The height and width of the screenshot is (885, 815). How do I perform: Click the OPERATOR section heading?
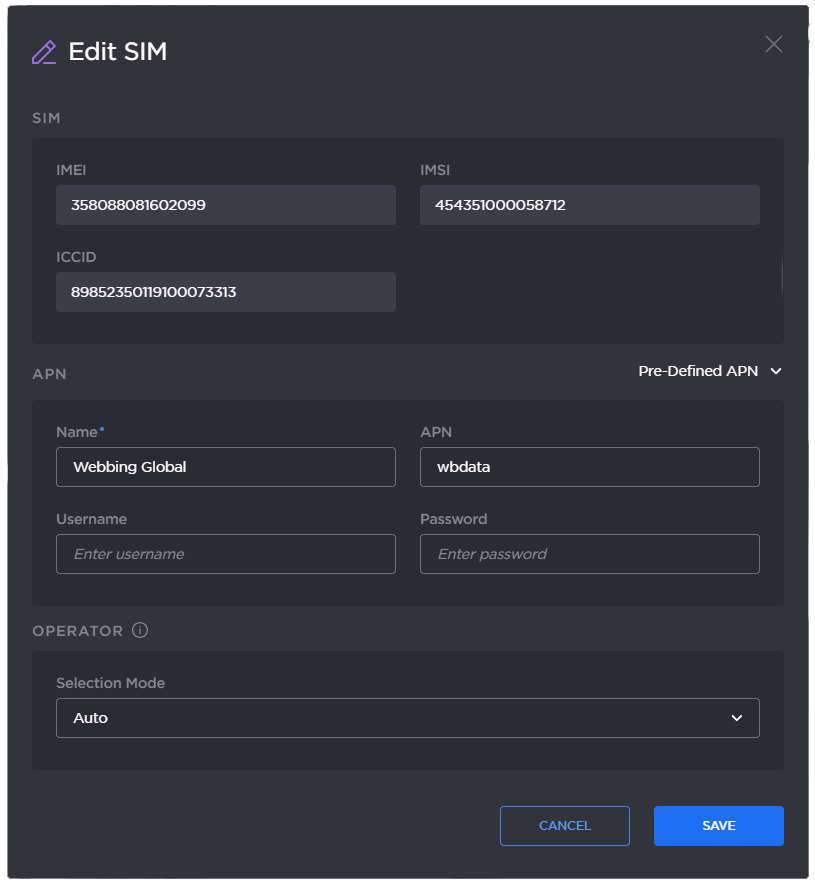pos(78,630)
